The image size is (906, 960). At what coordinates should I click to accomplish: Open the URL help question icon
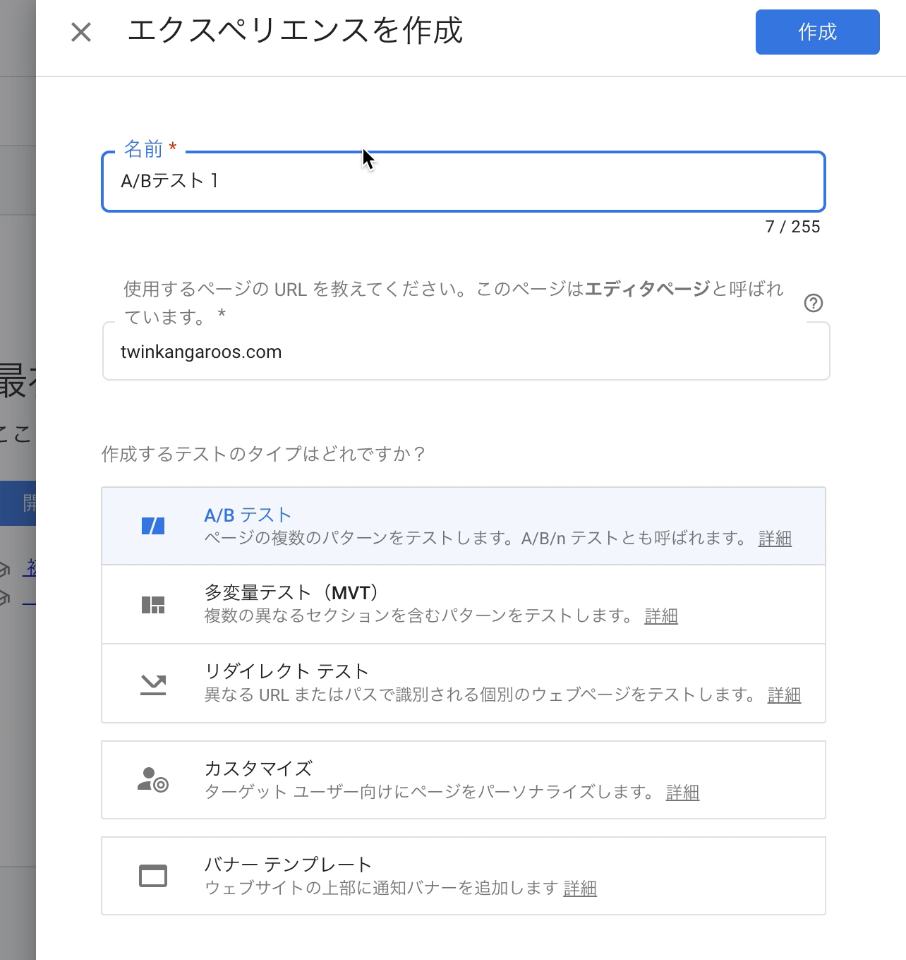click(813, 303)
